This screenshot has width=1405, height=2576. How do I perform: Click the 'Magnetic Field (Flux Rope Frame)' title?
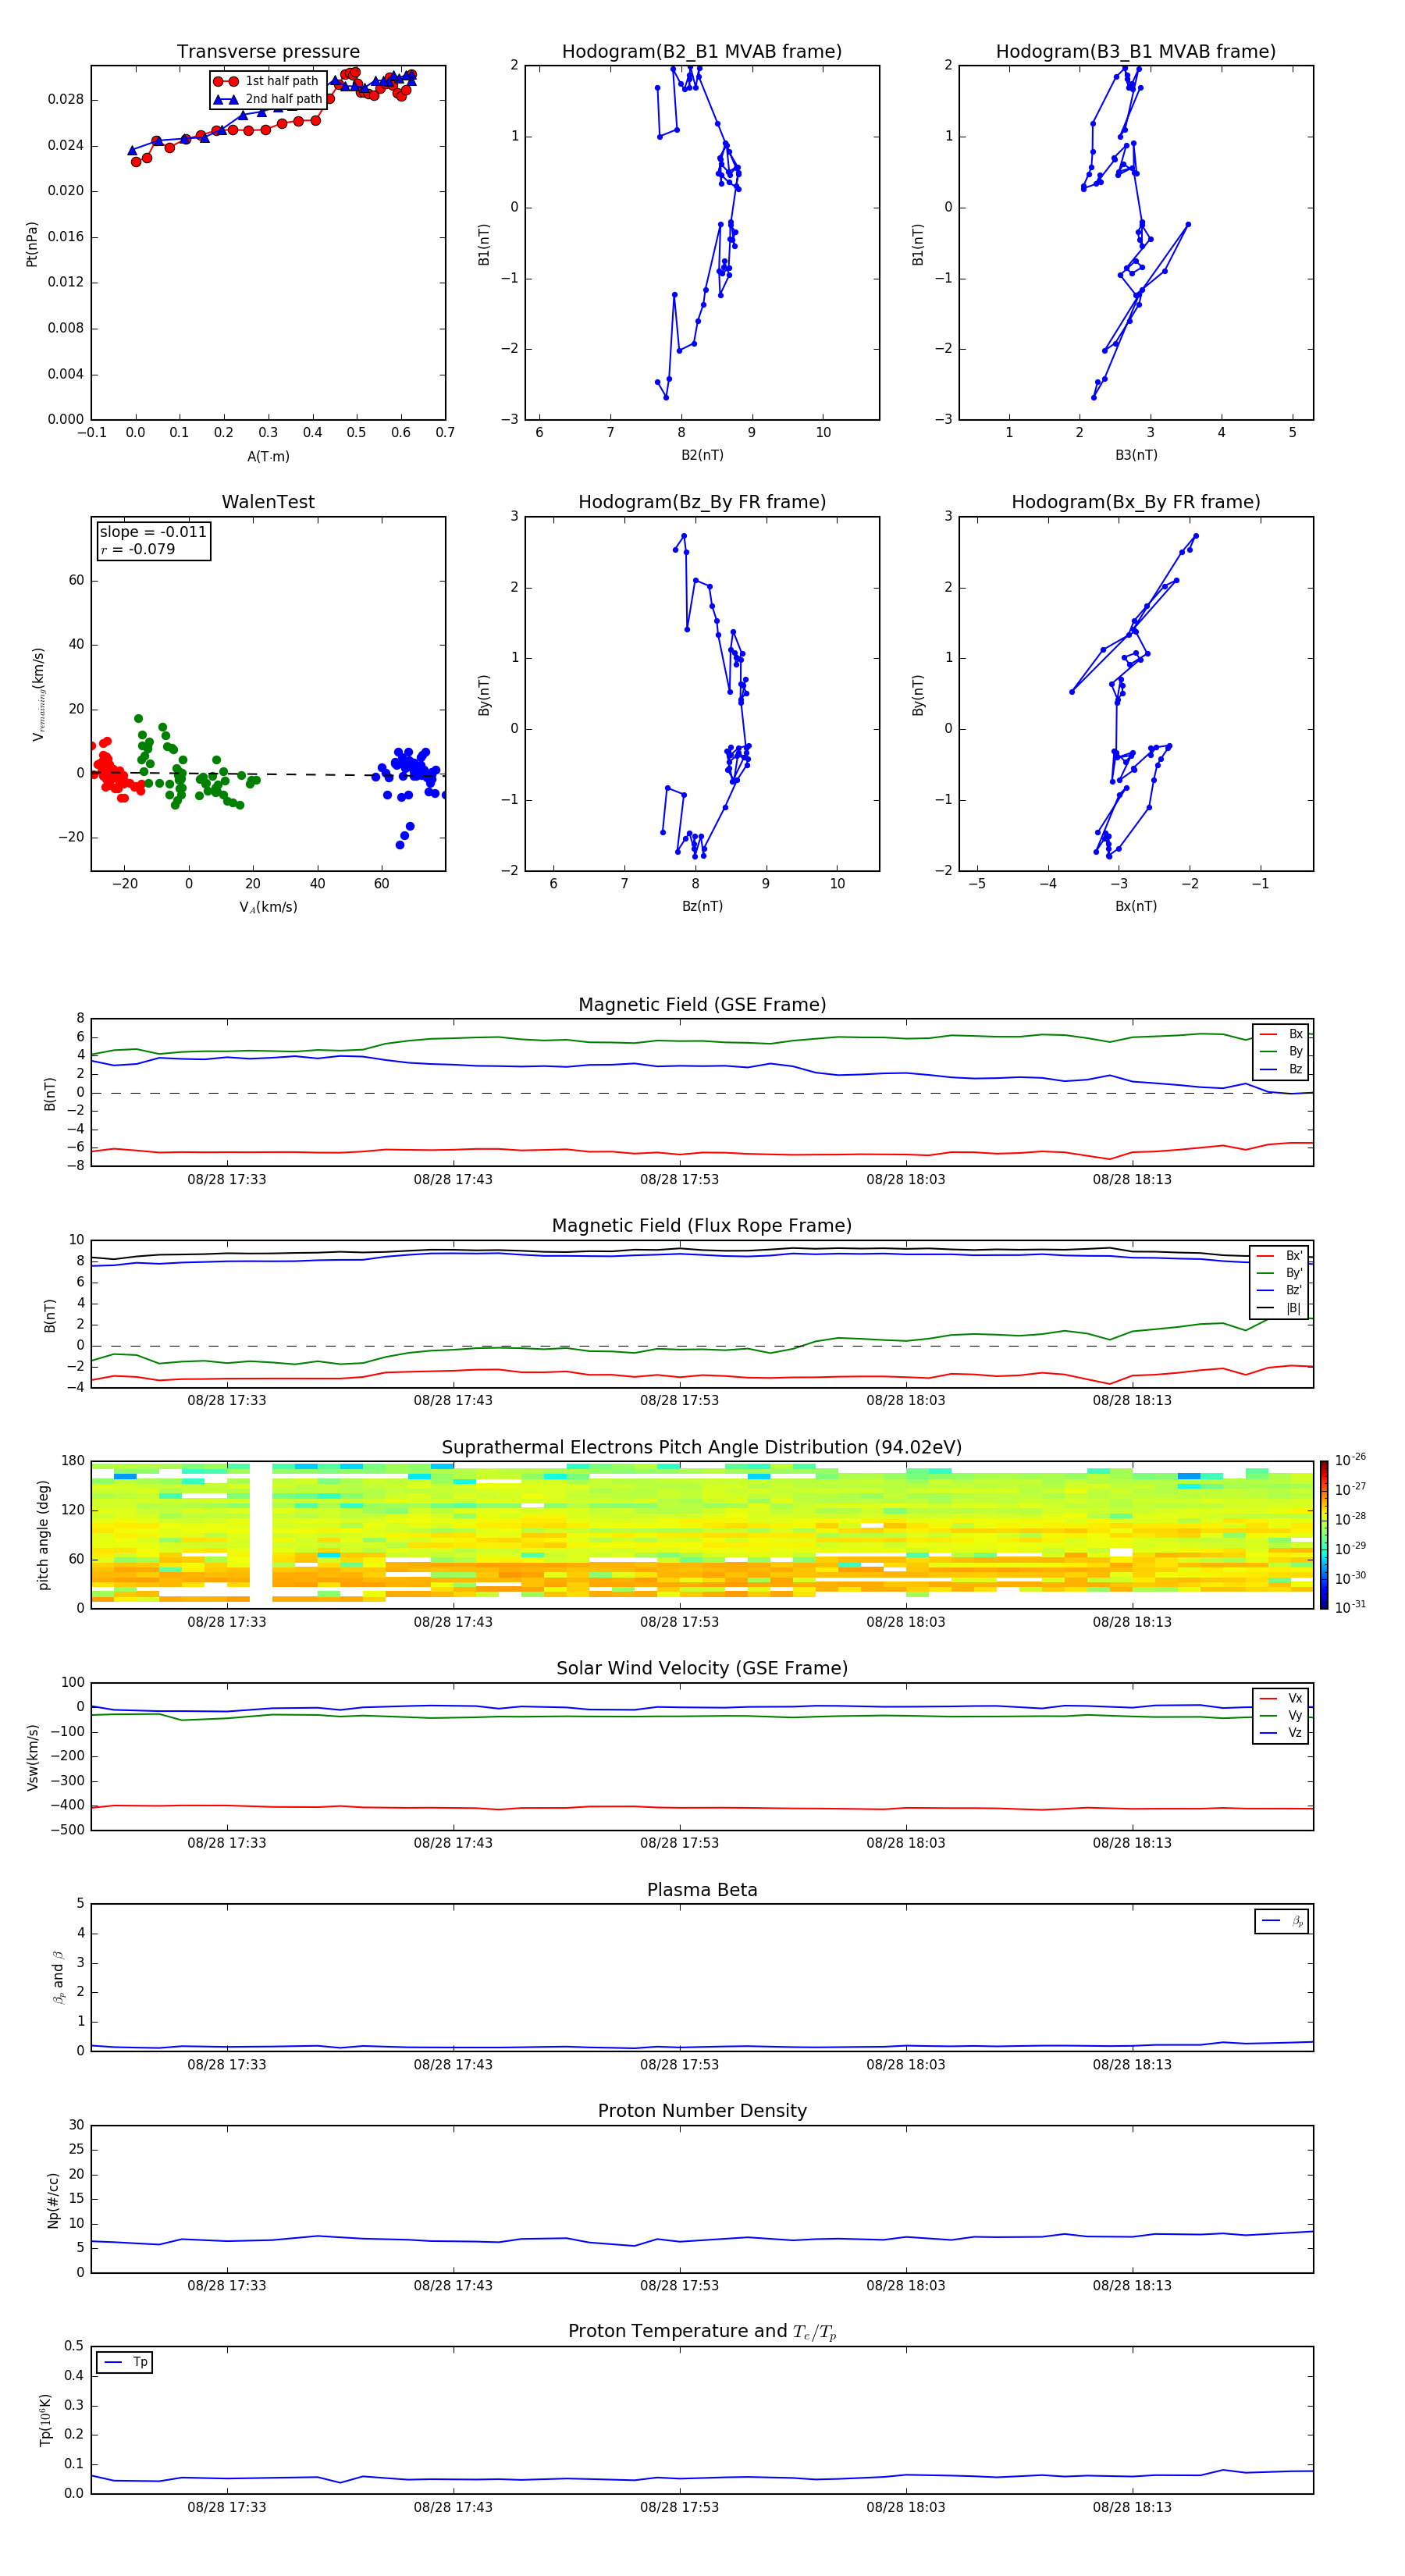click(x=702, y=1226)
